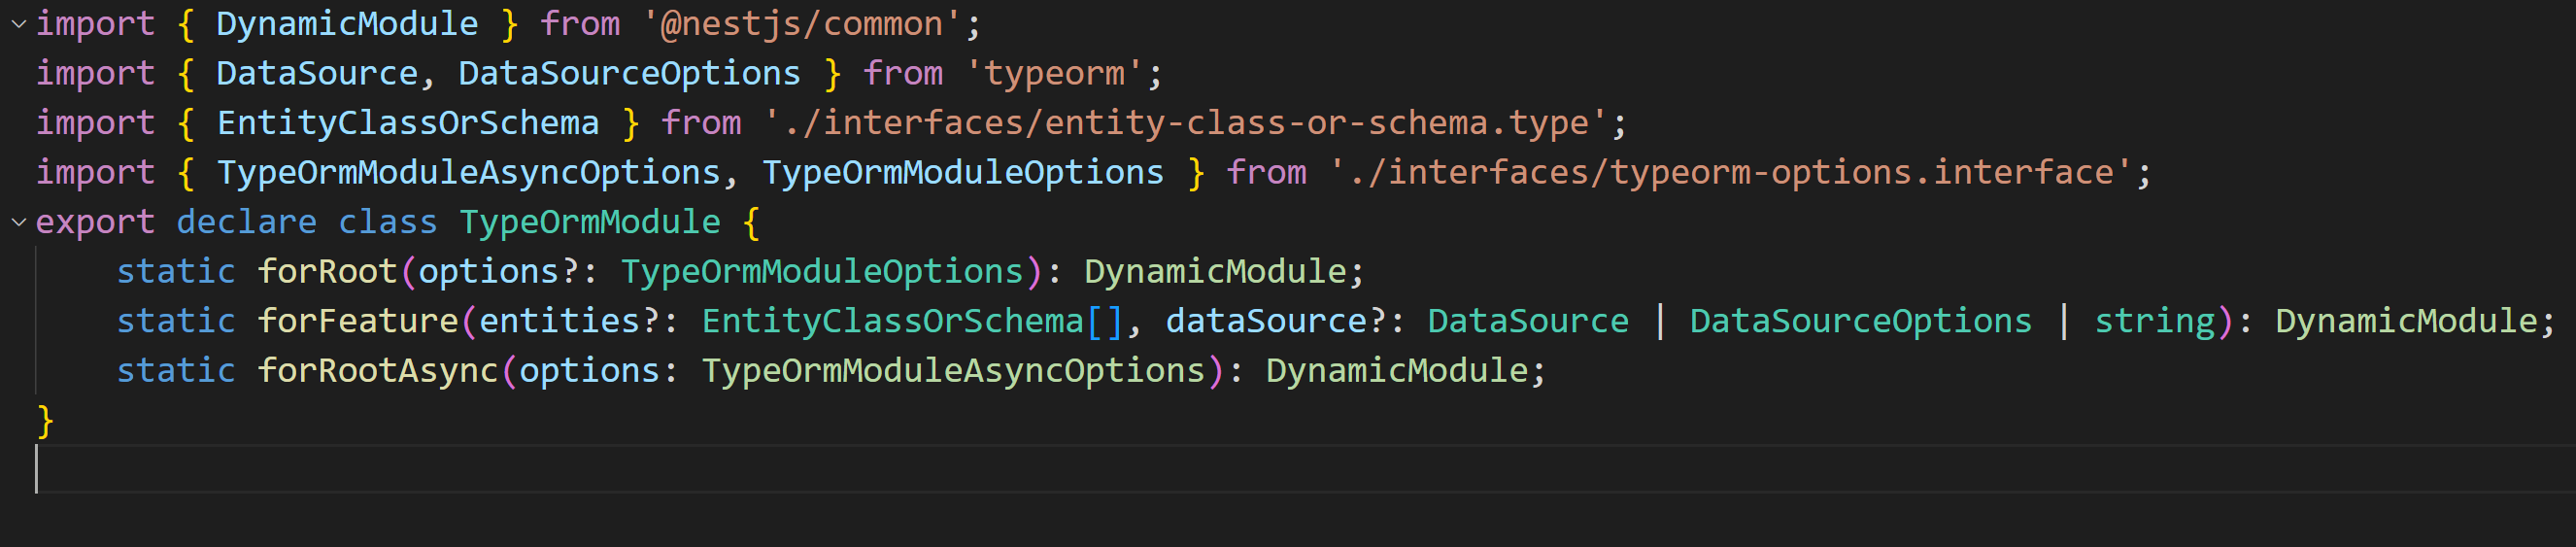Click the 'entities?' parameter in forFeature
Screen dimensions: 2576x547
point(569,321)
